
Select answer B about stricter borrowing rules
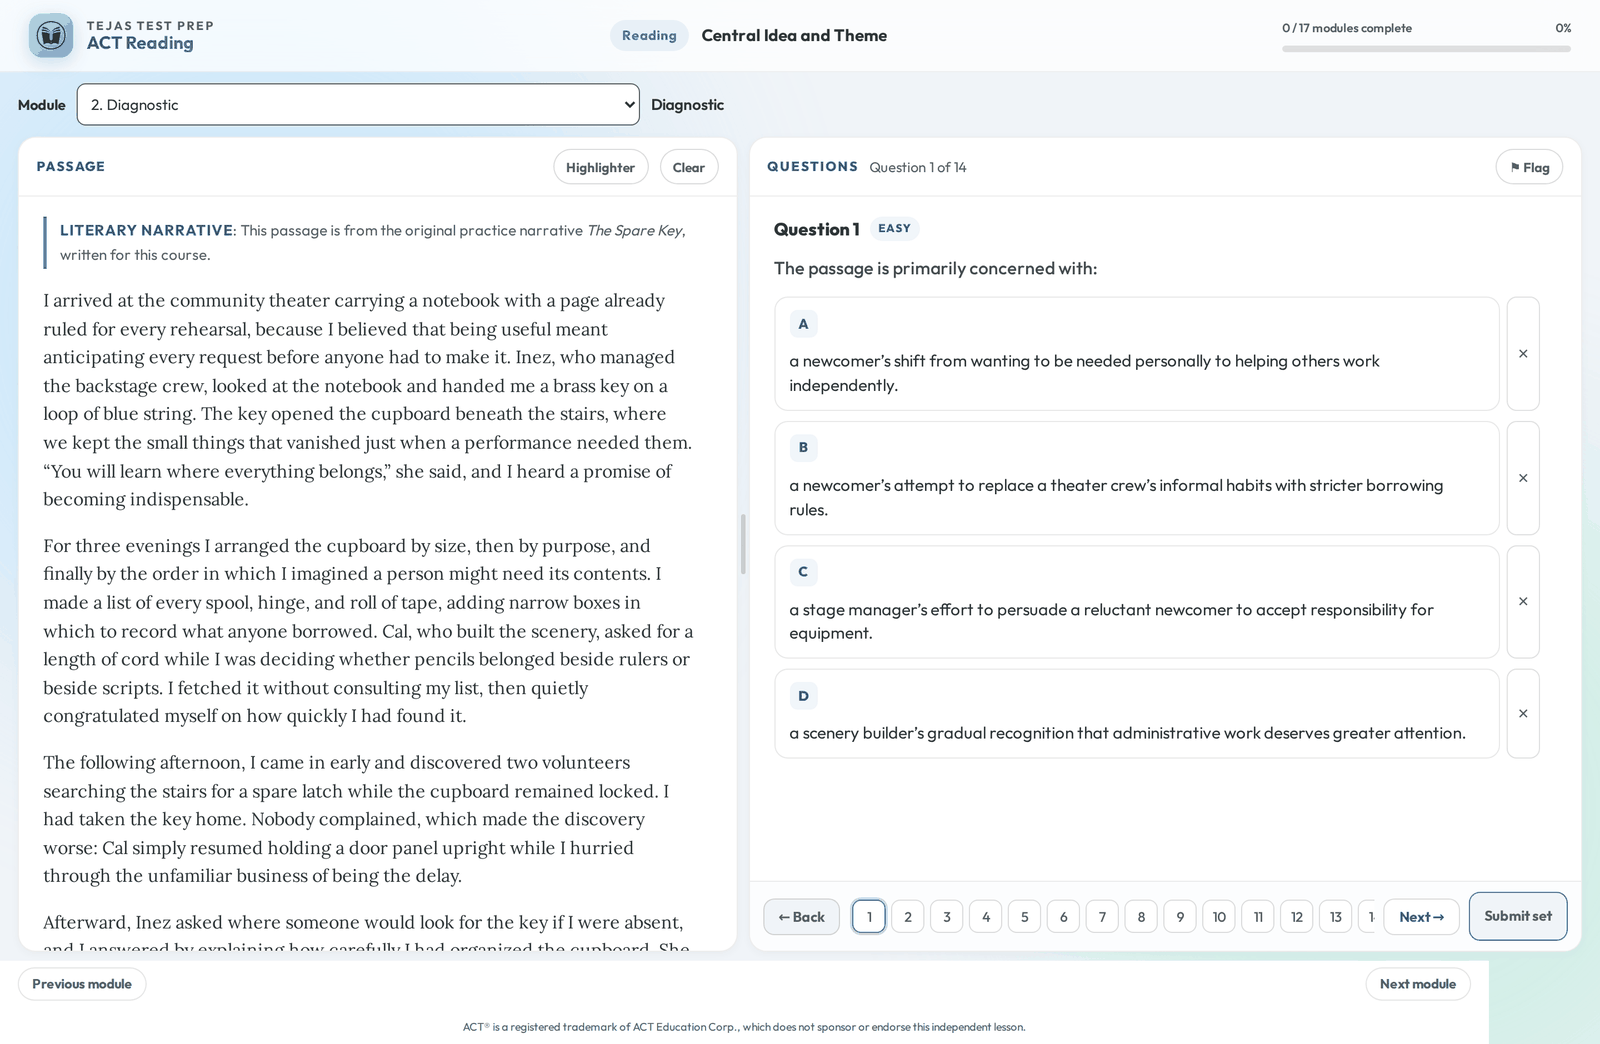1136,478
